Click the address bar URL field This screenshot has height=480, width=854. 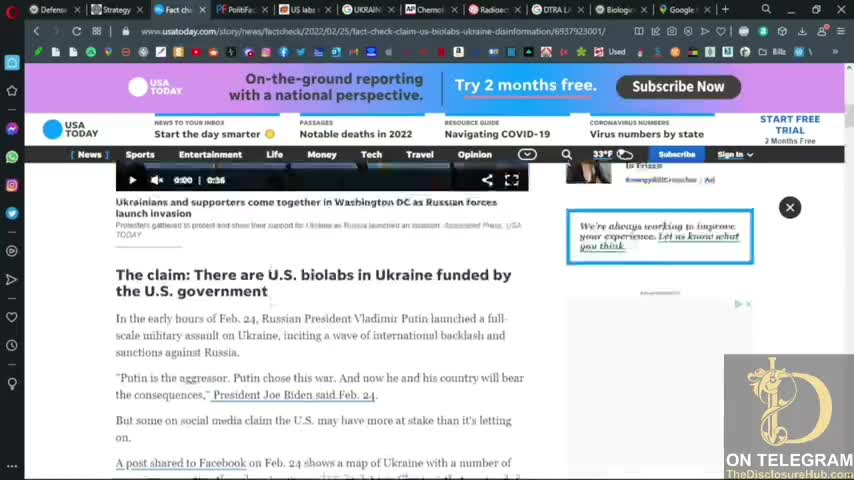373,32
